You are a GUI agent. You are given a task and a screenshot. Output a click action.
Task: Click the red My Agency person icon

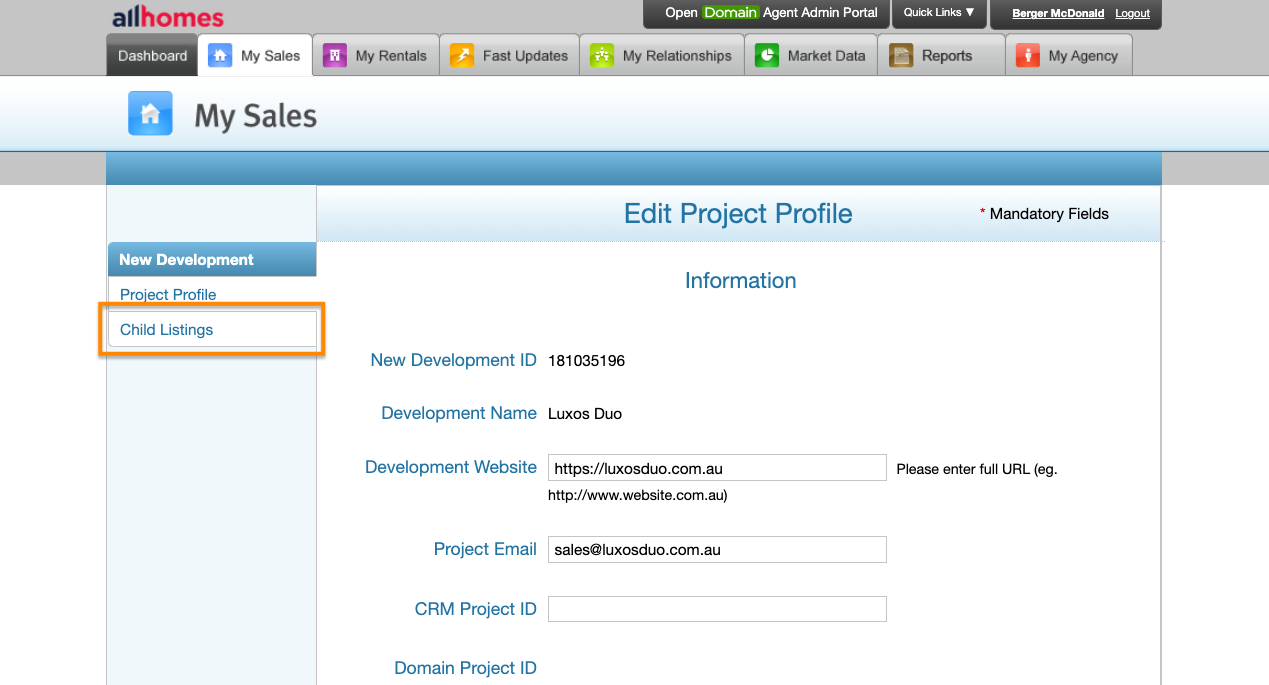1027,56
